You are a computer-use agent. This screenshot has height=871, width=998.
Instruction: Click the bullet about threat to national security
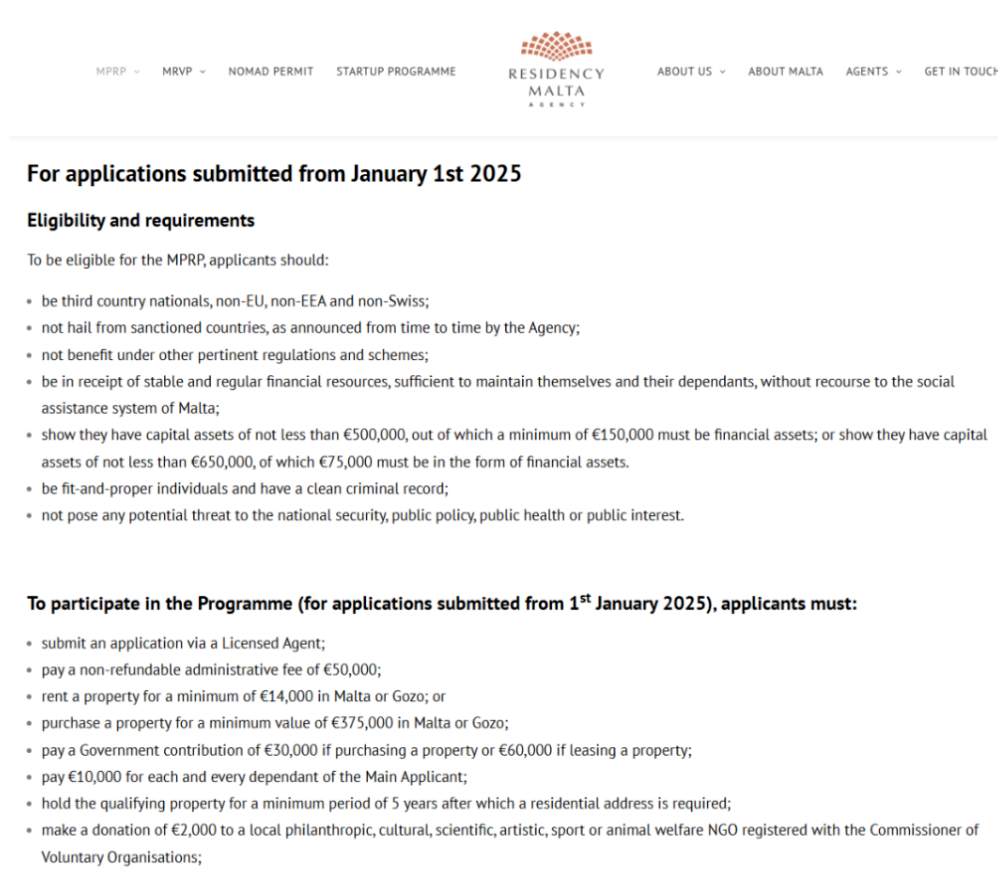(x=363, y=516)
